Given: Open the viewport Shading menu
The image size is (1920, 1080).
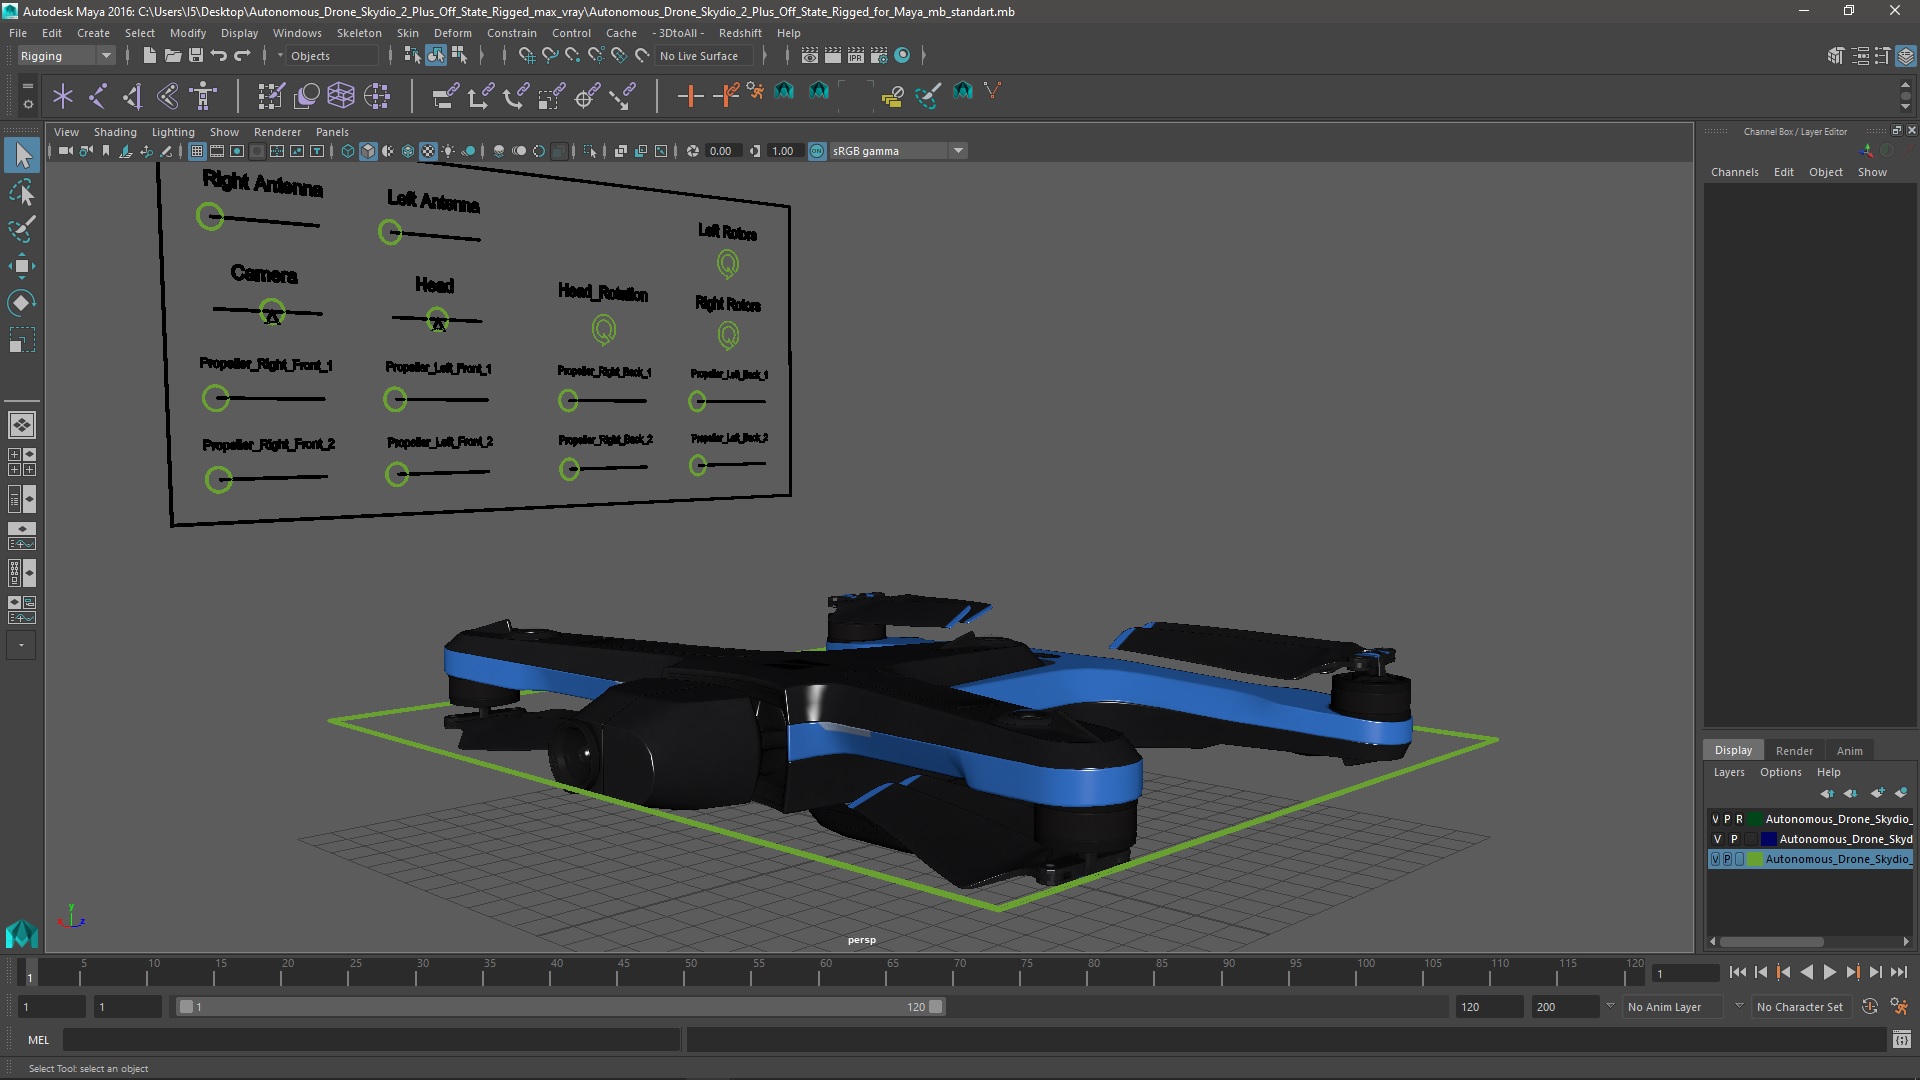Looking at the screenshot, I should point(115,132).
